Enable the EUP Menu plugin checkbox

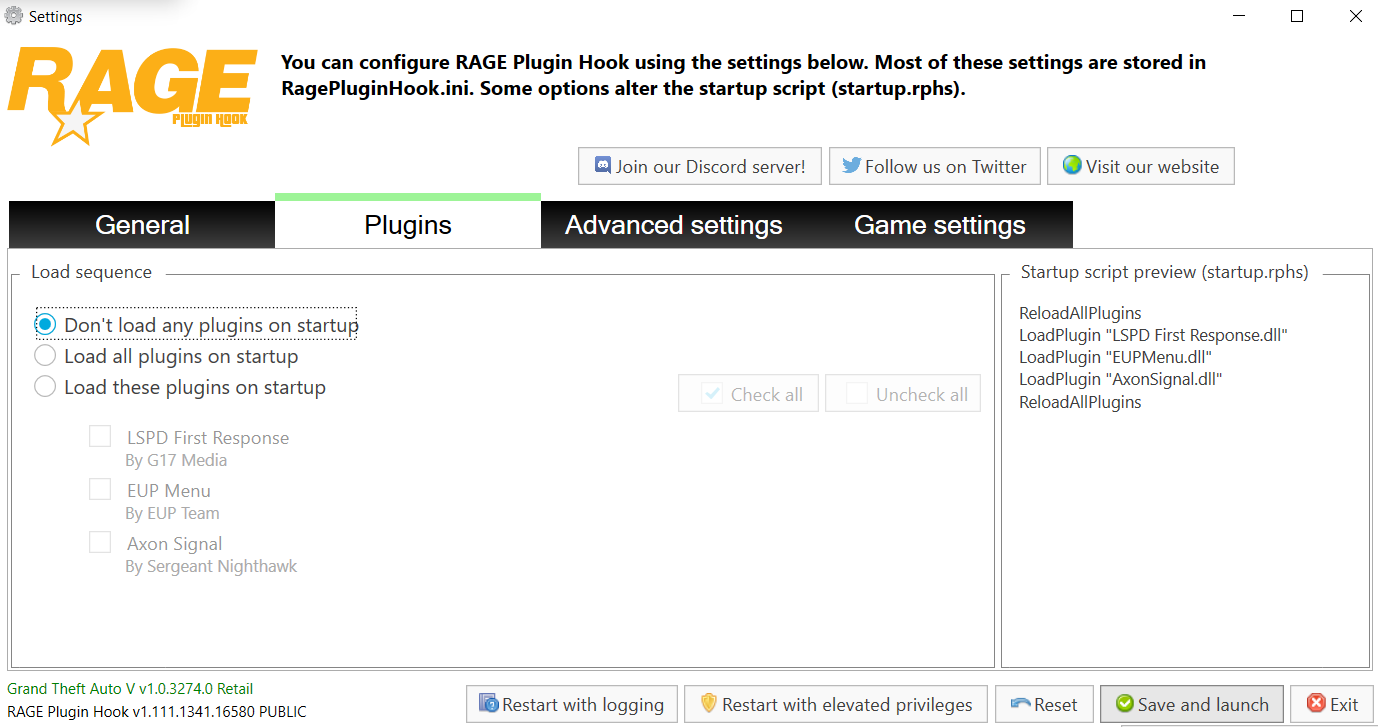(x=100, y=490)
